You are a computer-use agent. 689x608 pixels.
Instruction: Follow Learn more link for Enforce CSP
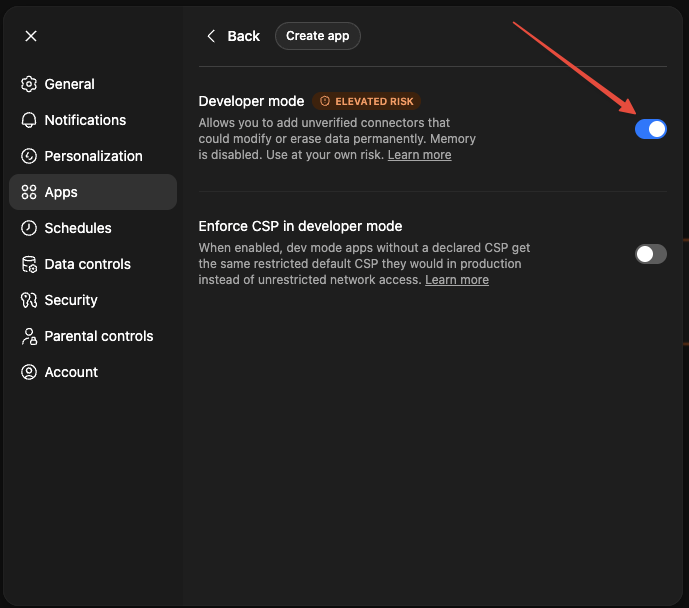point(457,280)
